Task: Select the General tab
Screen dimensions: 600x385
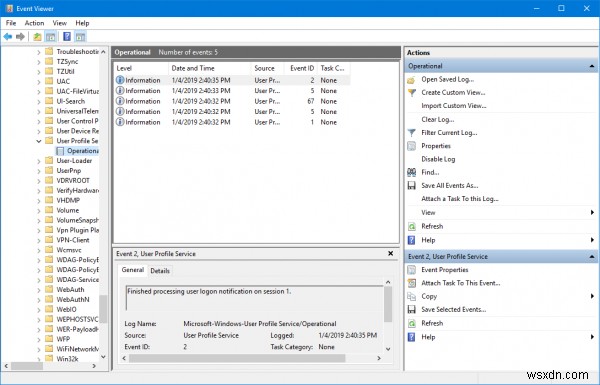Action: 133,270
